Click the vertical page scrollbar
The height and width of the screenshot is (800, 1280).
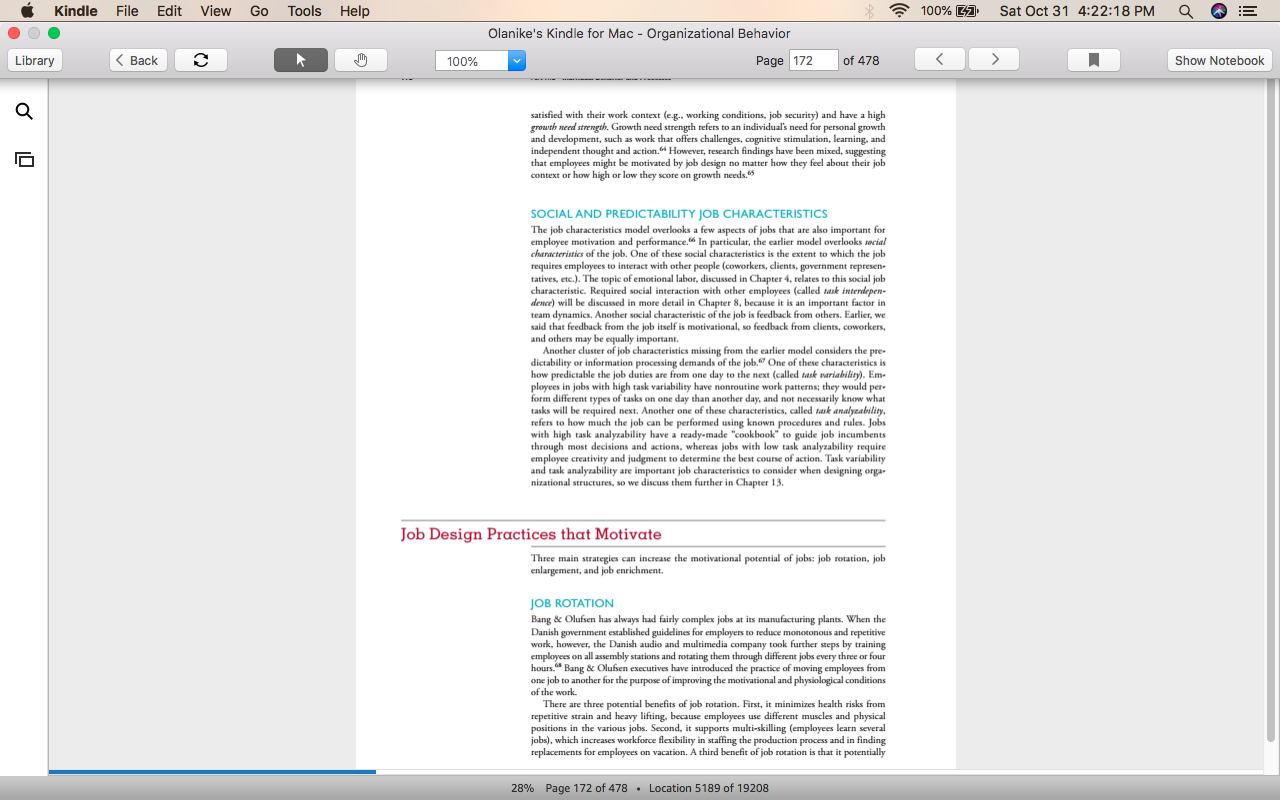[1271, 410]
